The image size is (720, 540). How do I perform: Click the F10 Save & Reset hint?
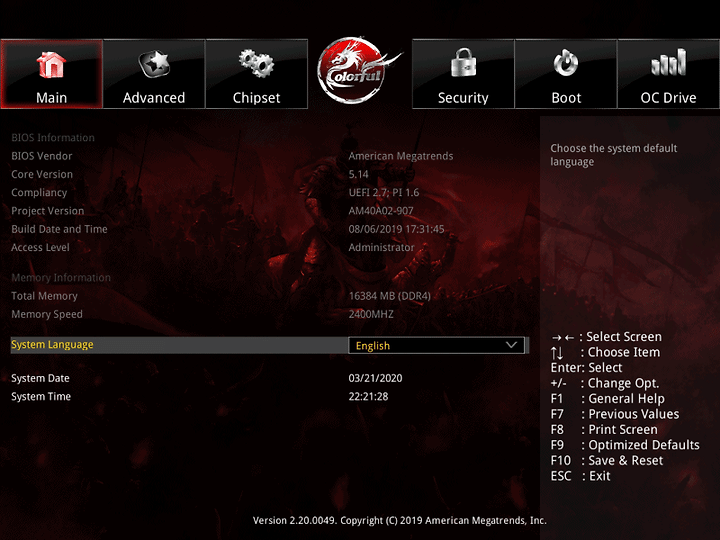[607, 461]
